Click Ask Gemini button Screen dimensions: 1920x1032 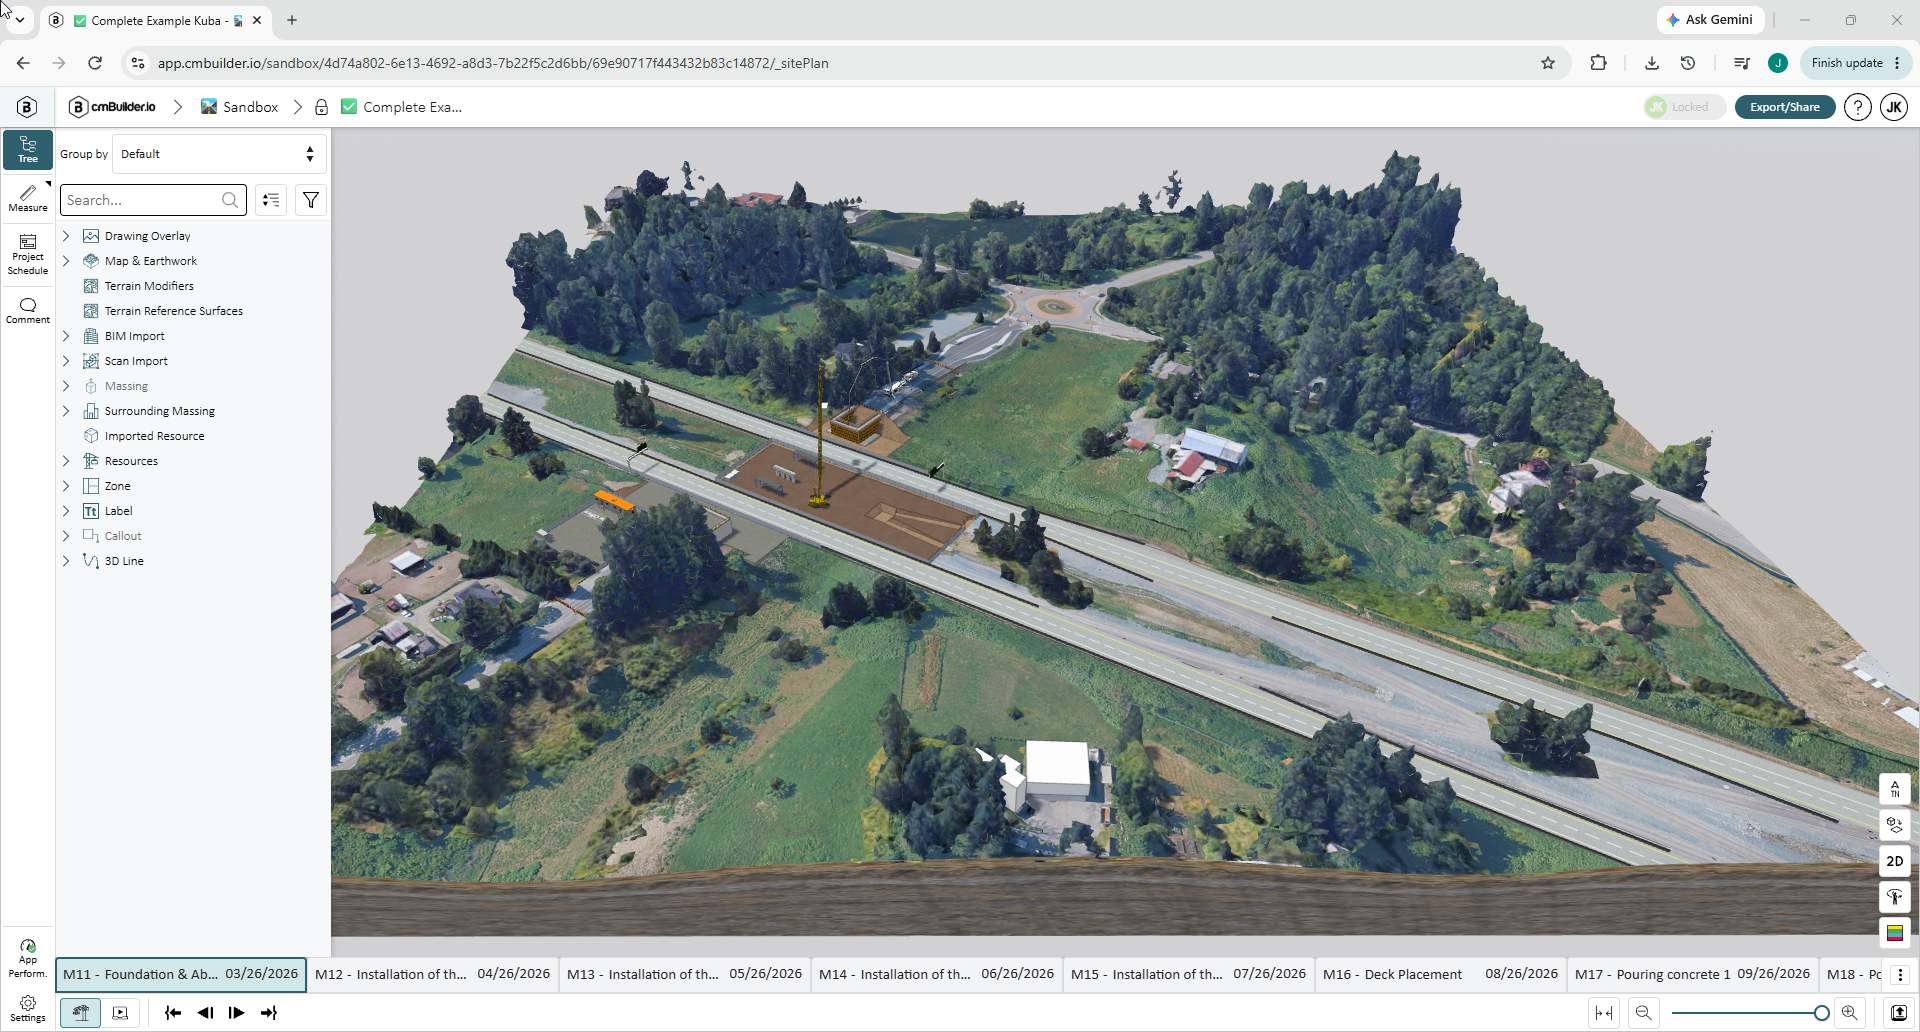pos(1710,20)
